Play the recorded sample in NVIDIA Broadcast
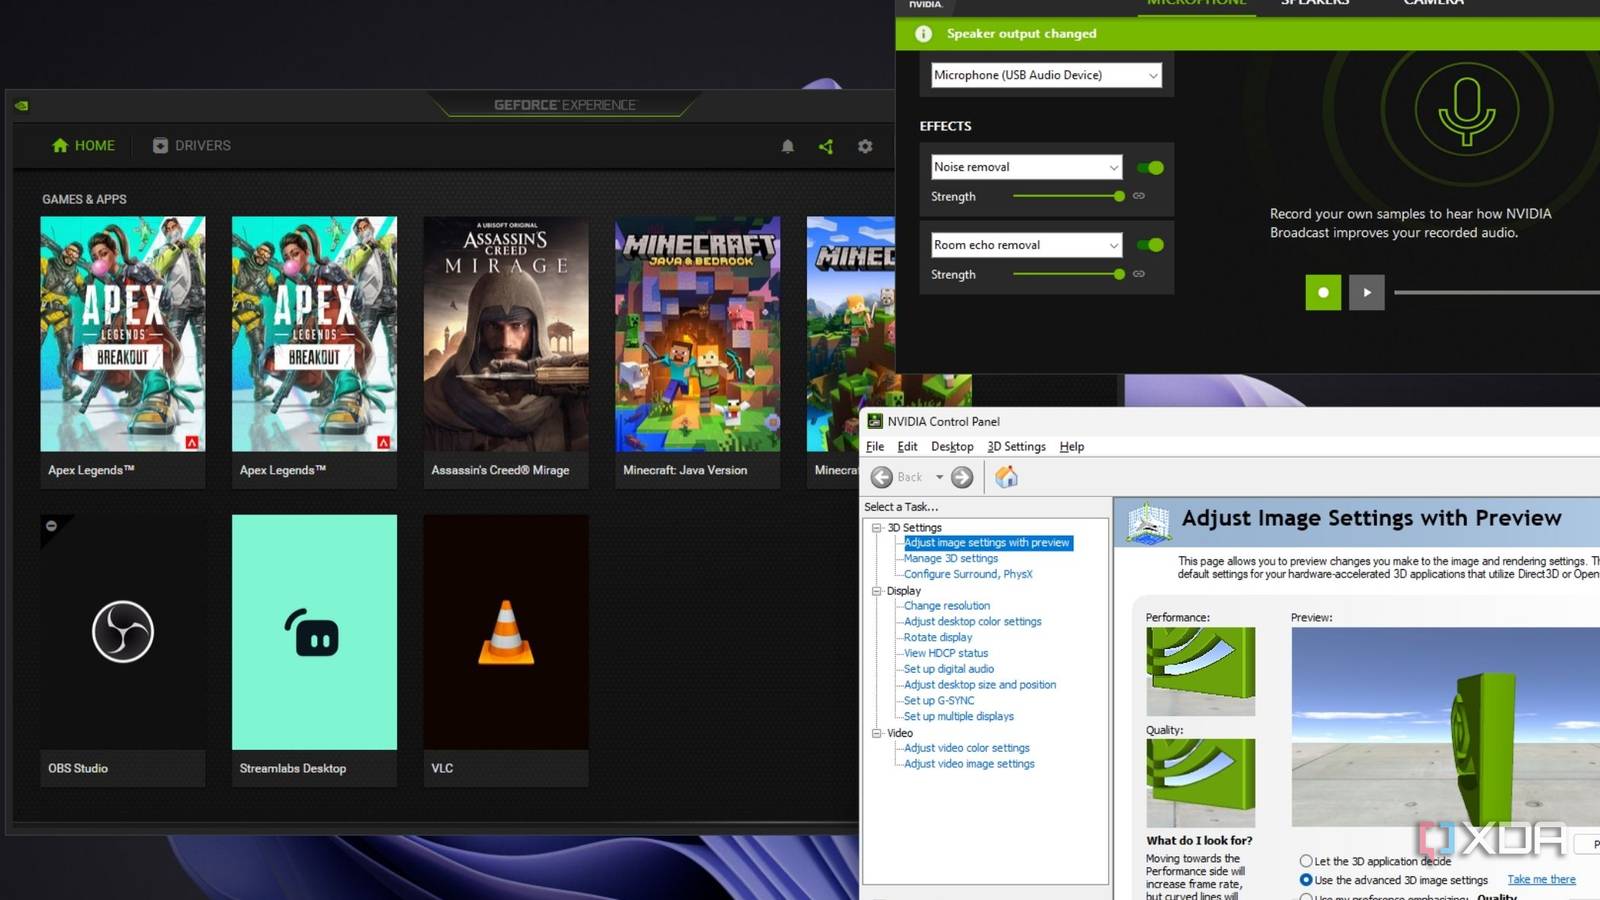 click(1366, 292)
